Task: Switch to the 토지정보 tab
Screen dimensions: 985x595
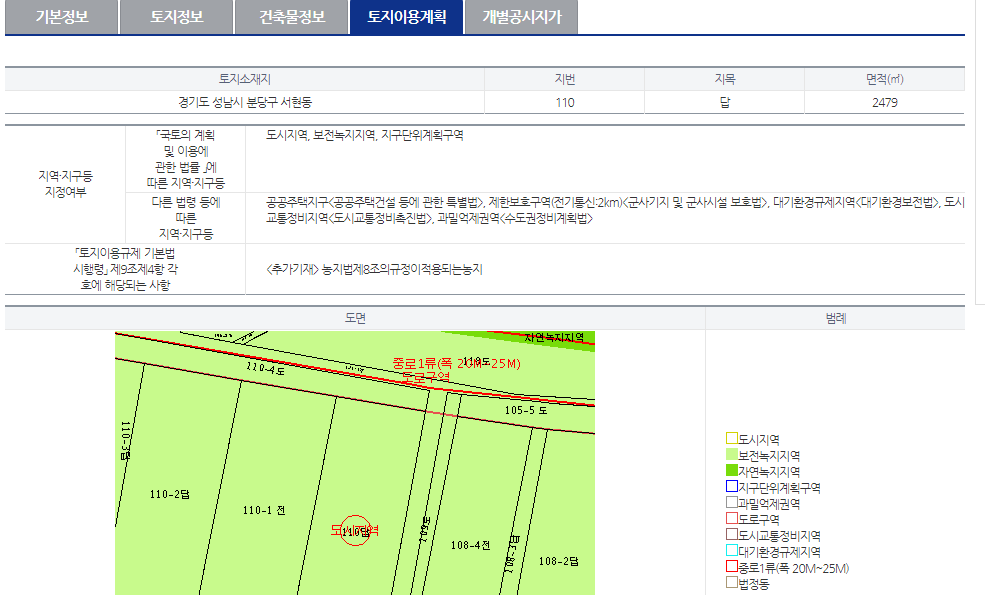Action: pos(177,17)
